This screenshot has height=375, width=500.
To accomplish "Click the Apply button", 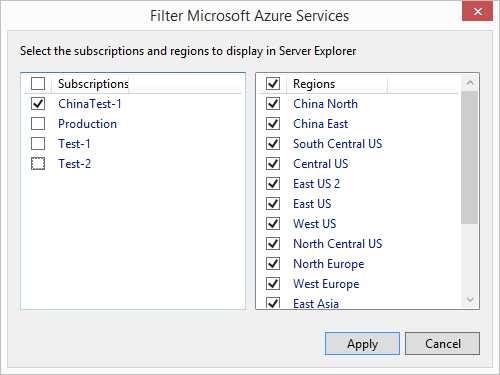I will coord(362,343).
